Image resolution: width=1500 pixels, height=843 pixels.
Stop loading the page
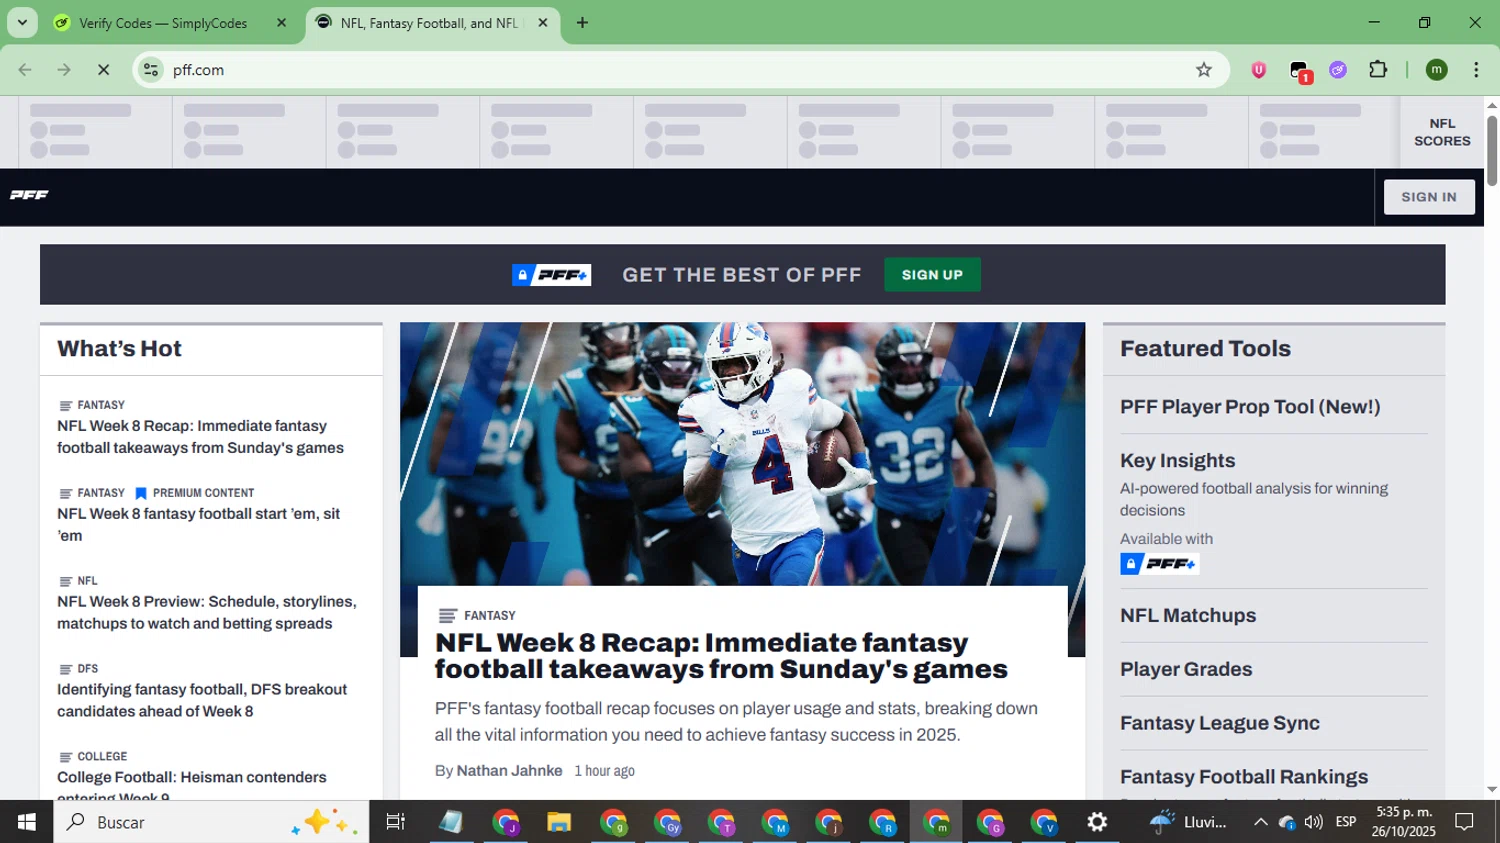(x=103, y=70)
